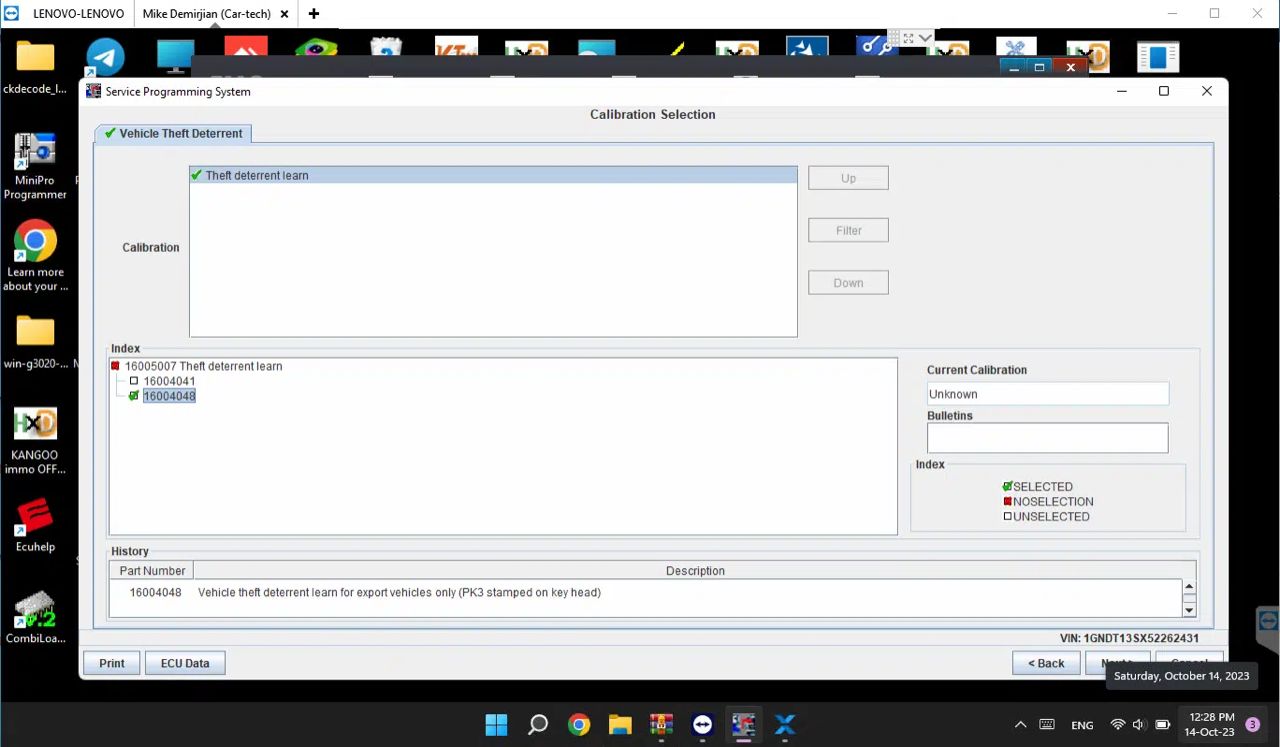Viewport: 1280px width, 747px height.
Task: Open Google Chrome from the taskbar
Action: 578,724
